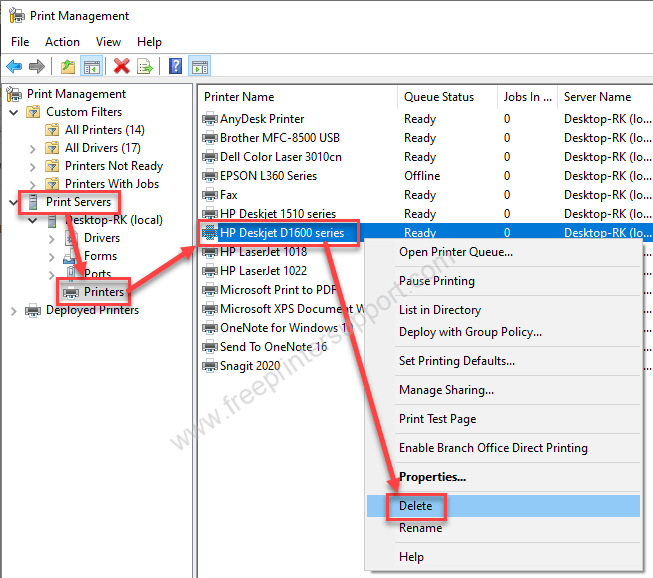Expand the Forms node
Image resolution: width=653 pixels, height=578 pixels.
coord(52,257)
